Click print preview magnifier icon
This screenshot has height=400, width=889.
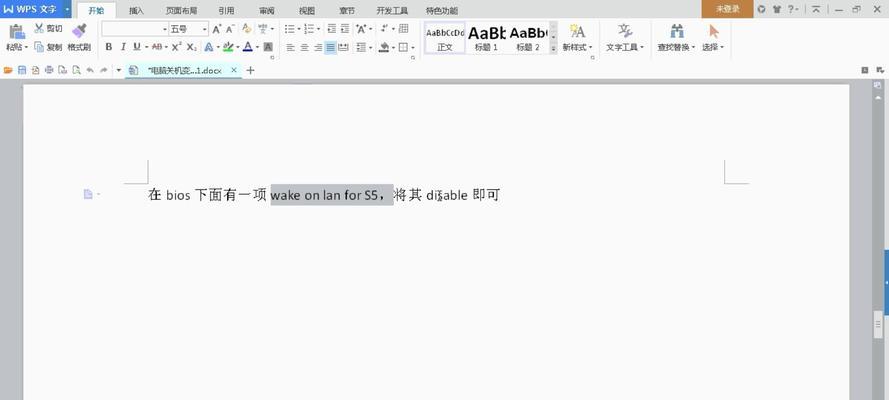(x=76, y=70)
